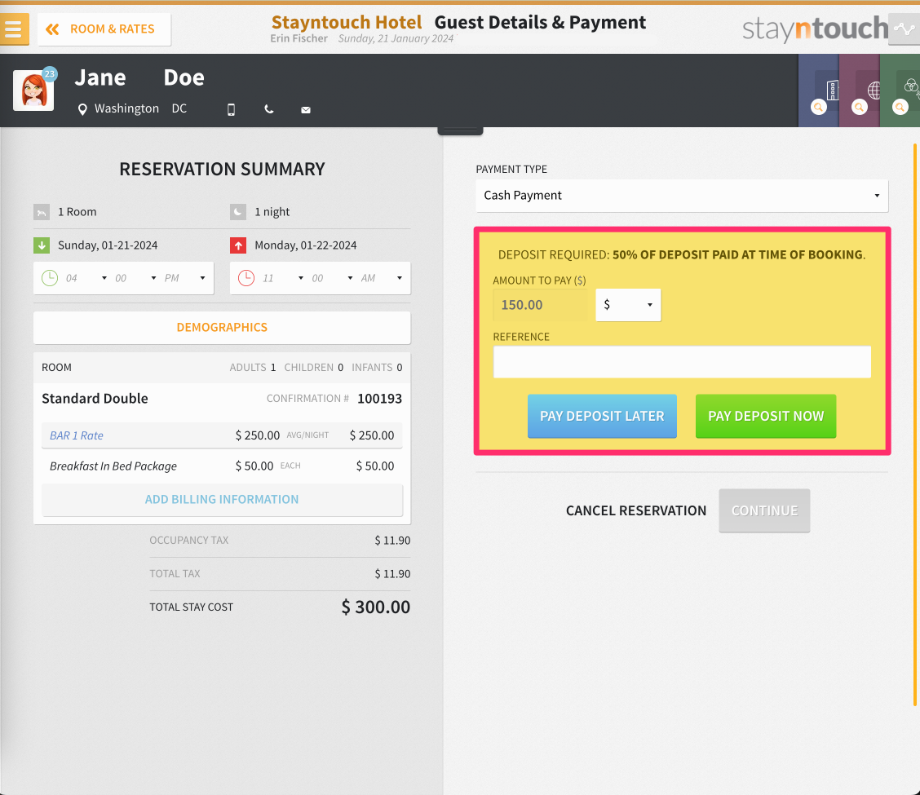Click the Occupancy Tax amount row
This screenshot has width=920, height=795.
[x=280, y=540]
